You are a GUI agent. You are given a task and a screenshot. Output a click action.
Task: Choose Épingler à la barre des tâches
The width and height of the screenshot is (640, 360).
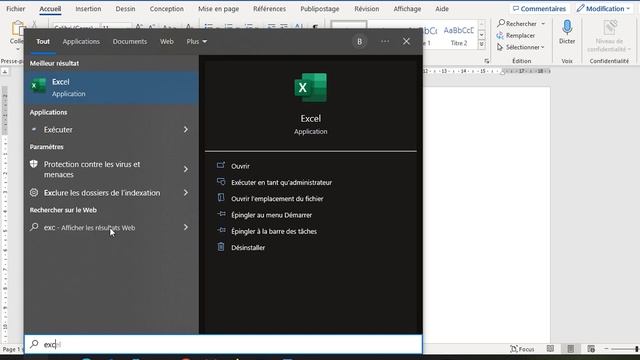(x=274, y=231)
